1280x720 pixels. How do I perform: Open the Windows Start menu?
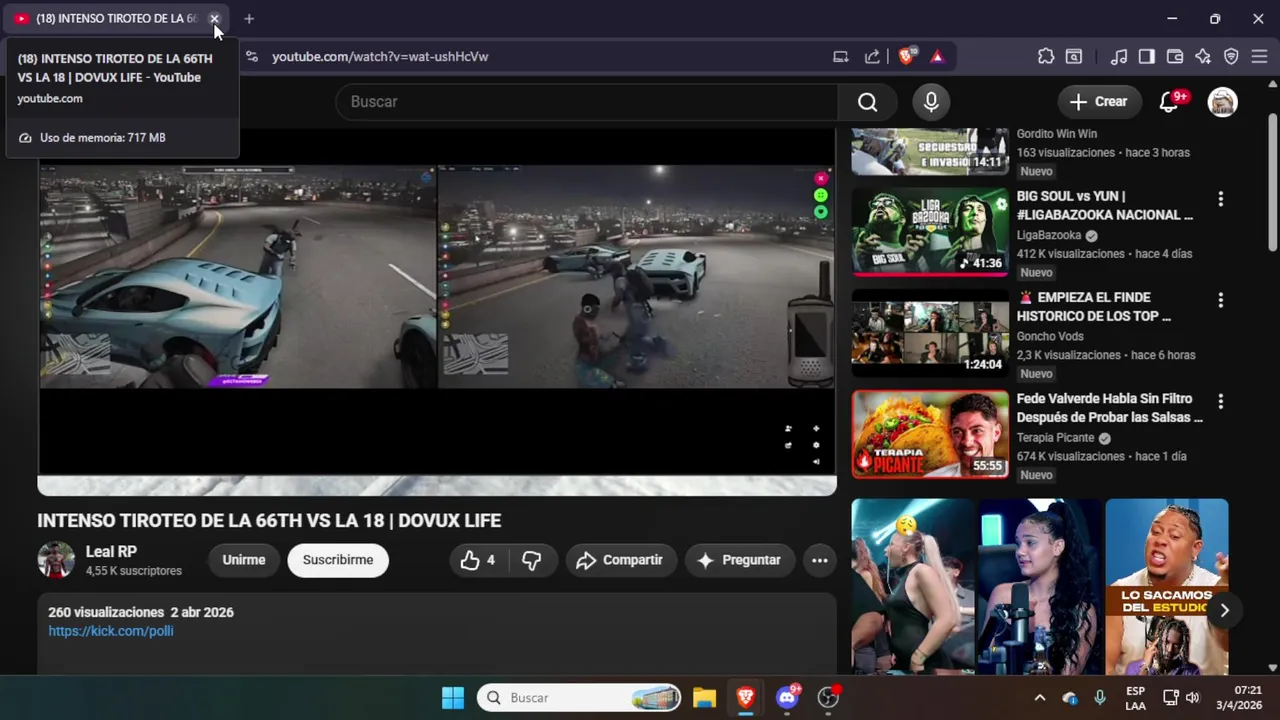coord(453,698)
